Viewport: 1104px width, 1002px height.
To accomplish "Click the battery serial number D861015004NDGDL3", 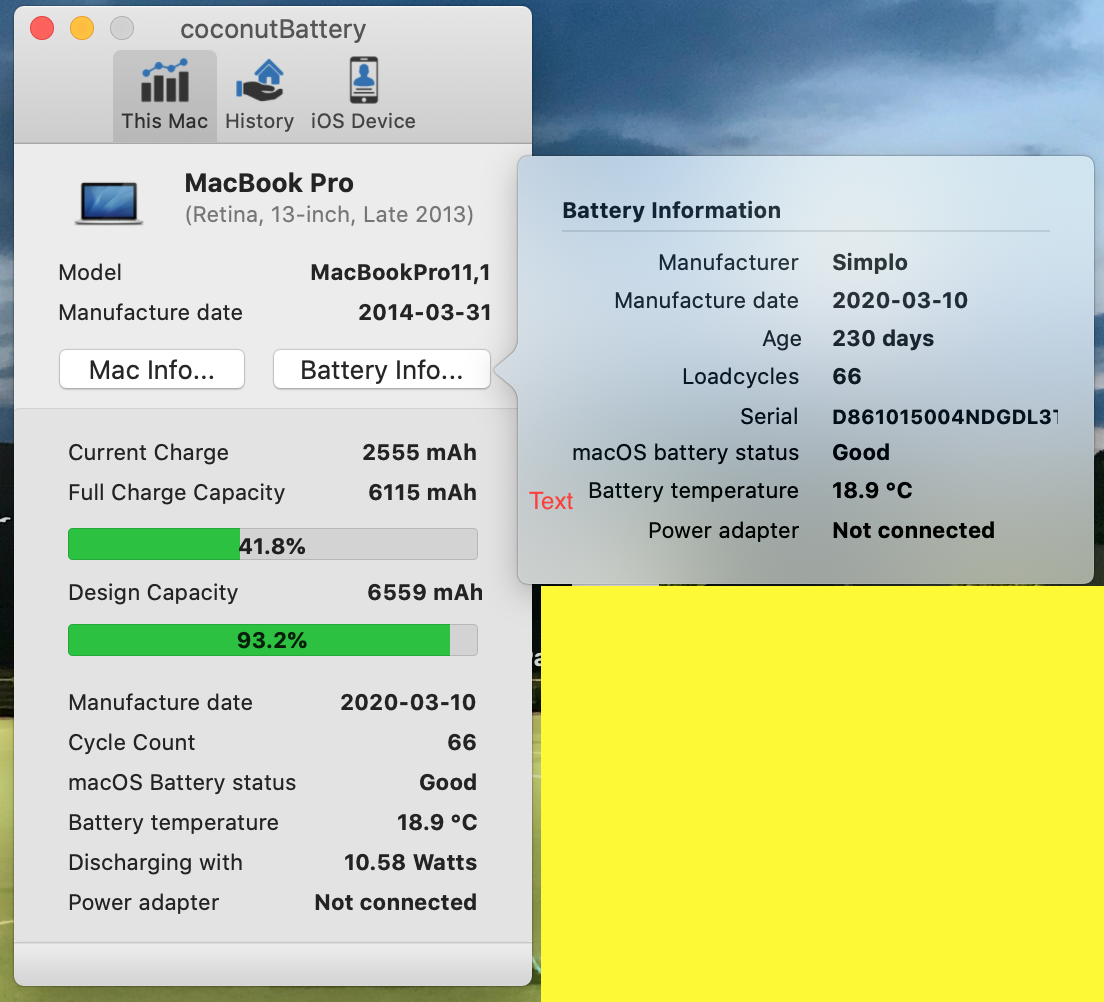I will tap(945, 417).
